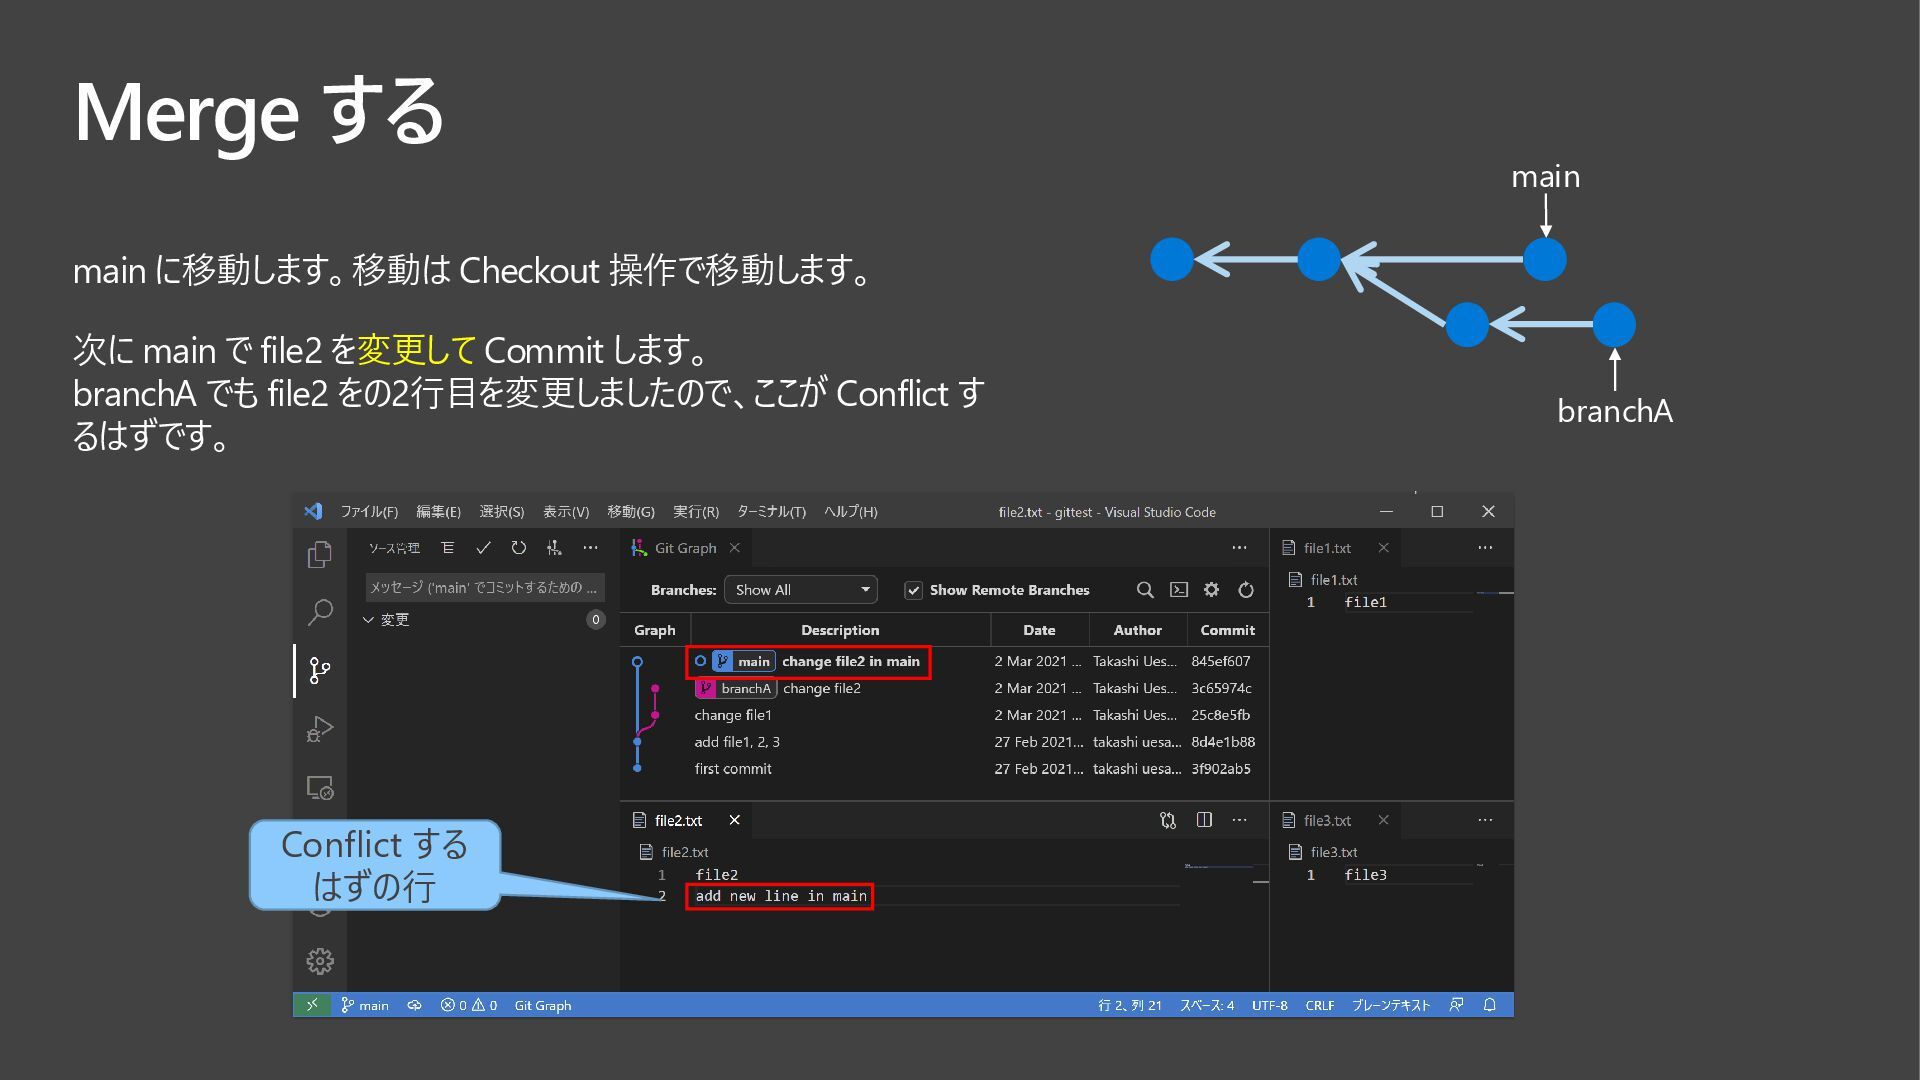Open Git Graph repository settings gear
The image size is (1920, 1080).
pyautogui.click(x=1211, y=590)
